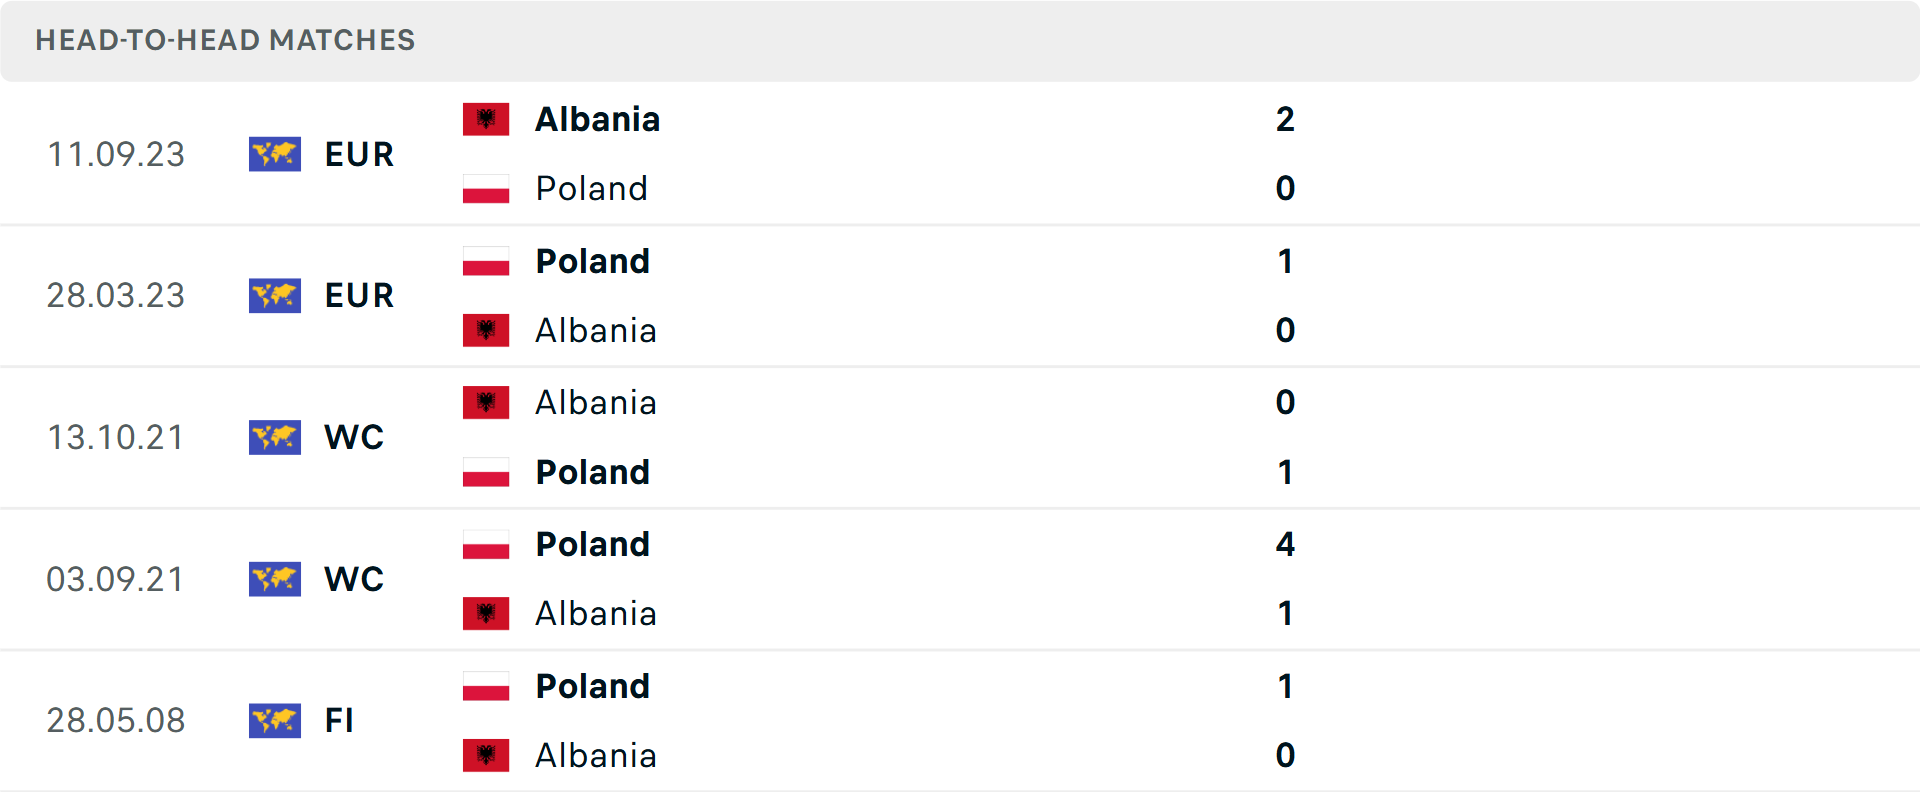Click the WC label for the 03.09.21 match

353,579
